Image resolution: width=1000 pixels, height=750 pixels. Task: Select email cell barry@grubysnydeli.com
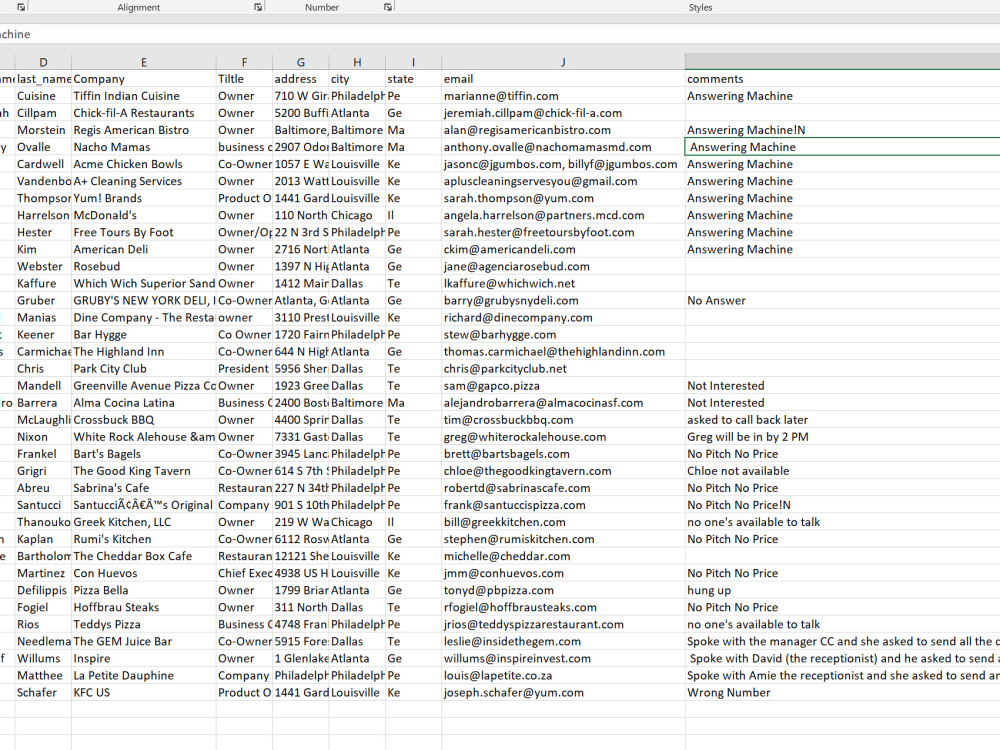pos(563,301)
